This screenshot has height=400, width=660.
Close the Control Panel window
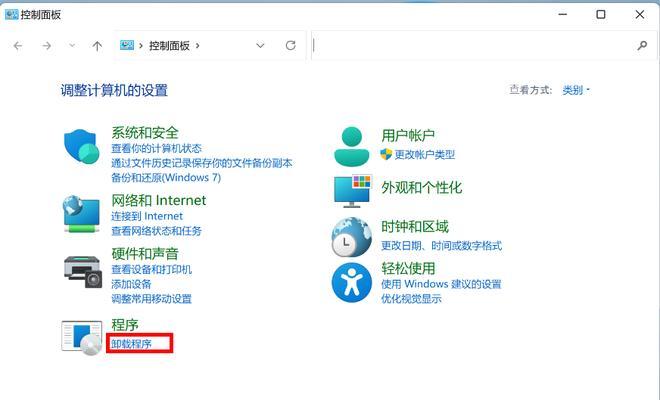point(640,14)
